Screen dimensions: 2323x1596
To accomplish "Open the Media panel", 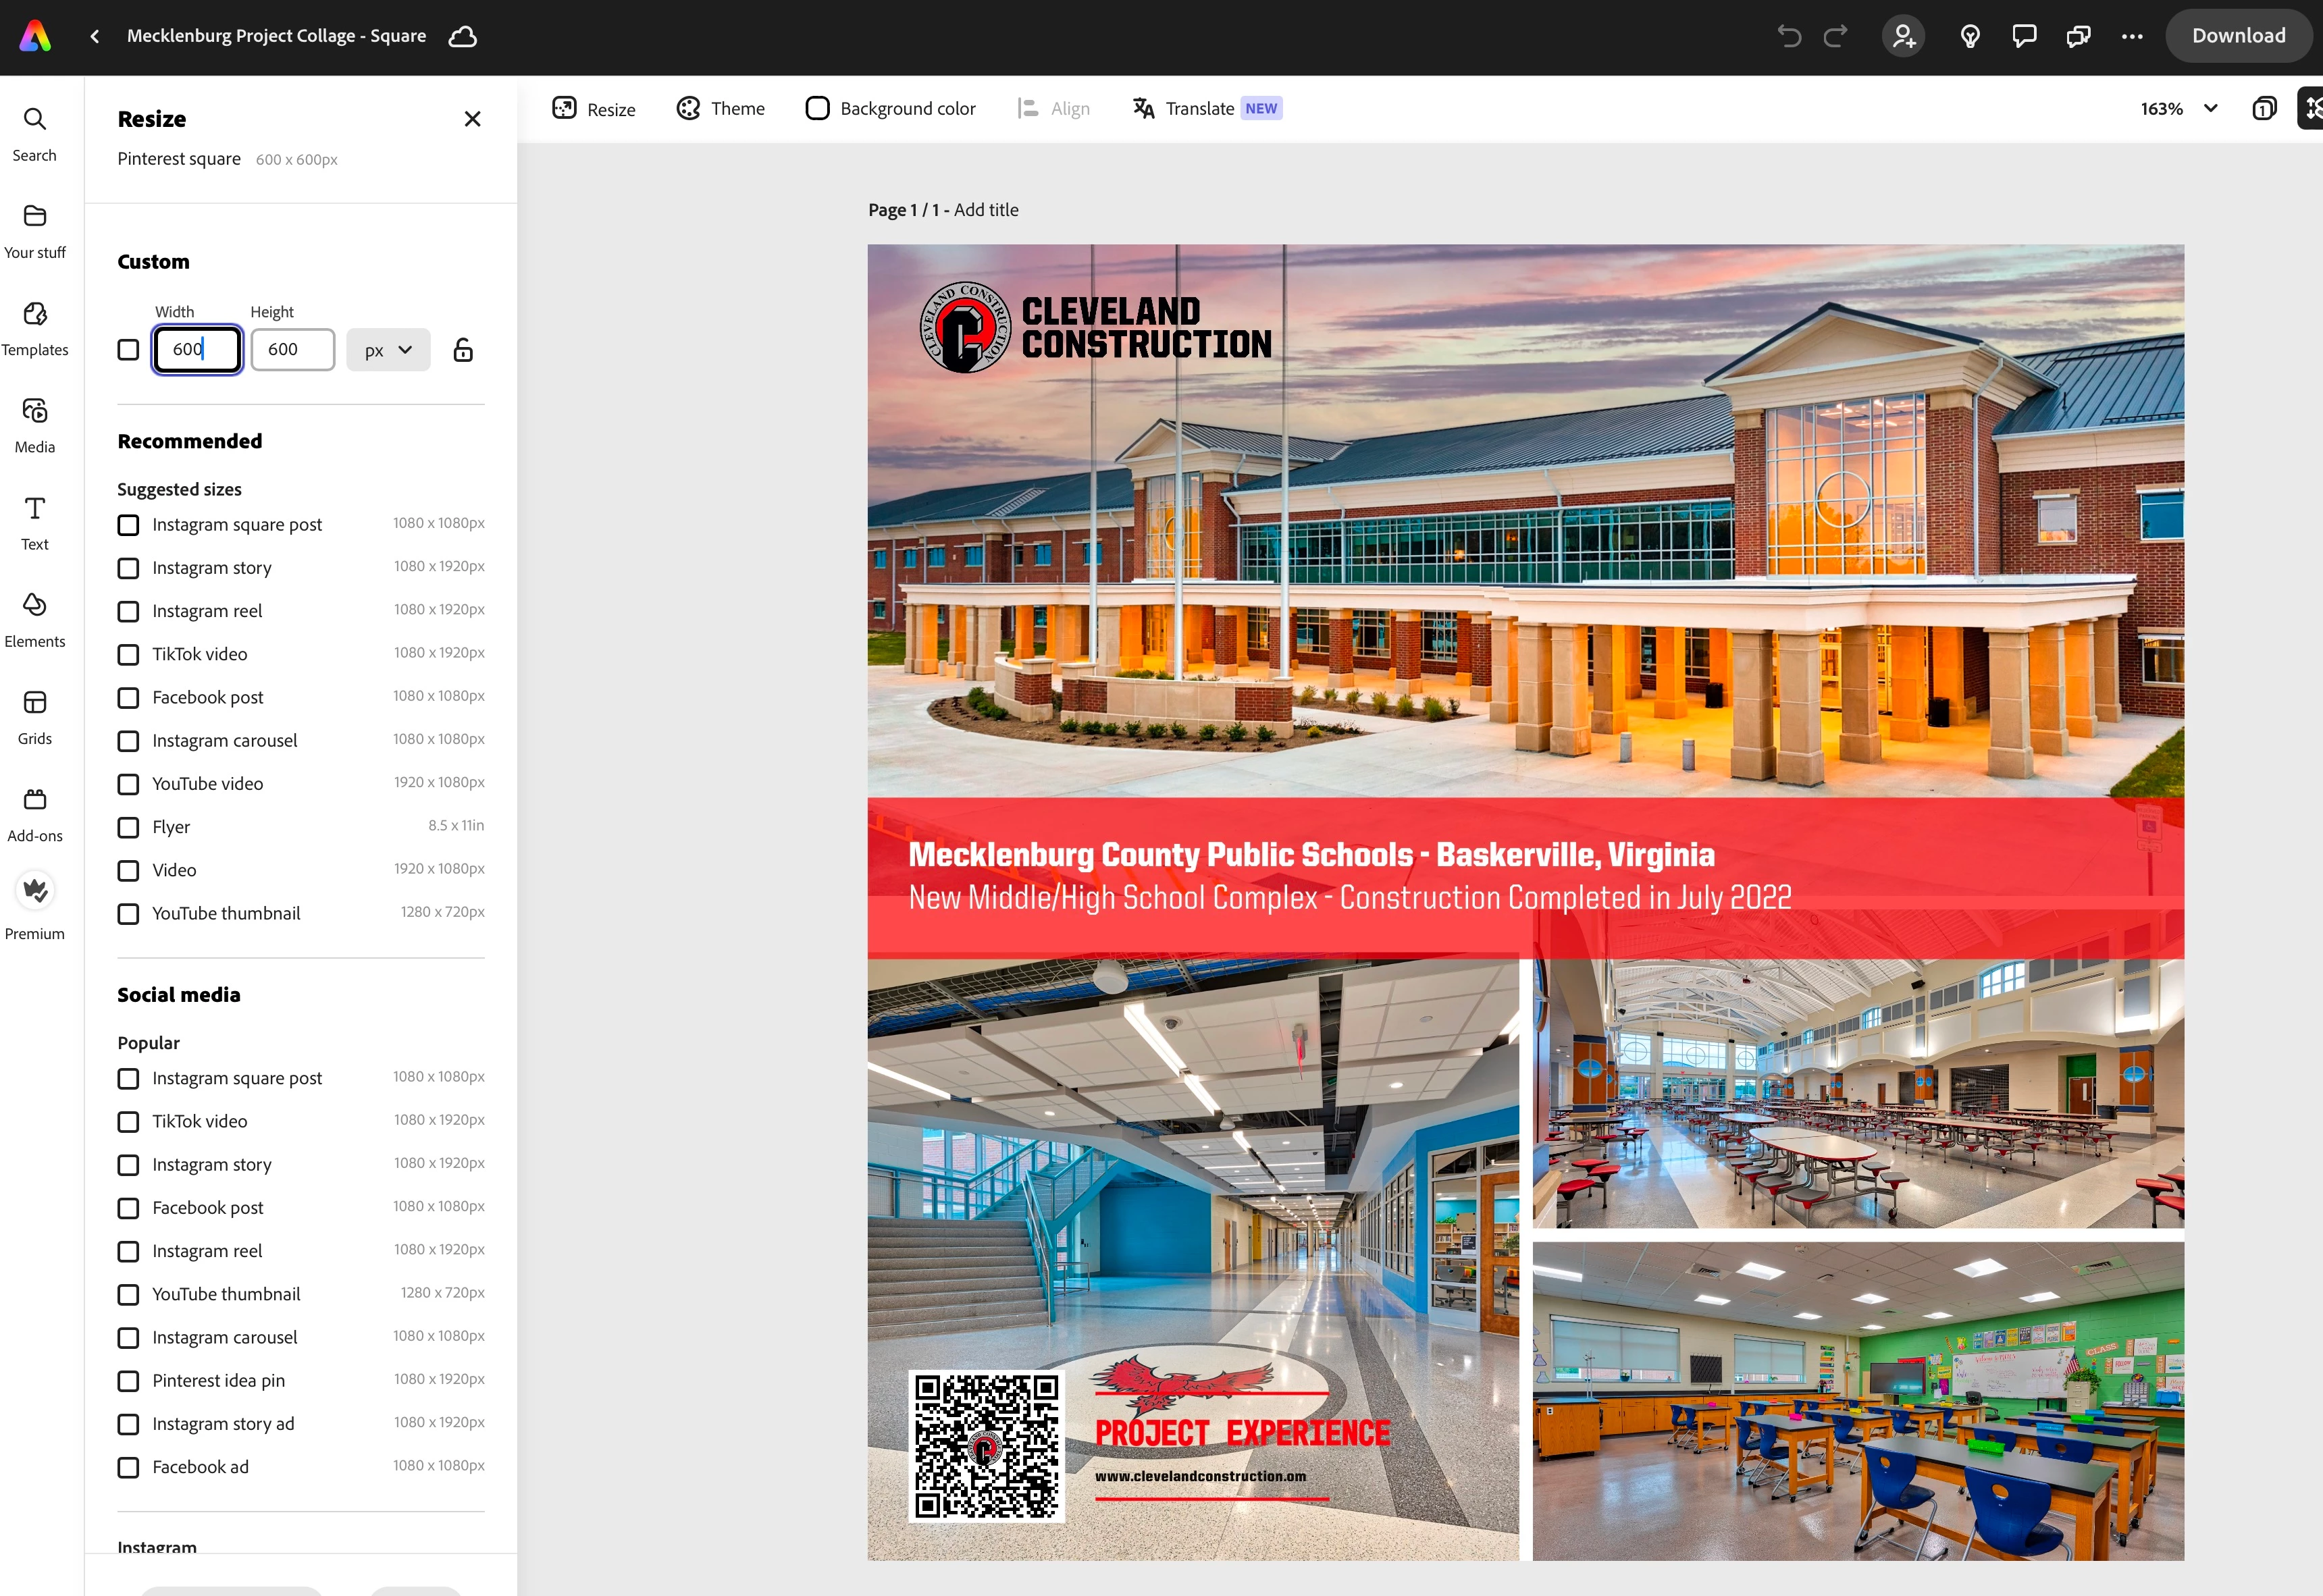I will pyautogui.click(x=34, y=425).
